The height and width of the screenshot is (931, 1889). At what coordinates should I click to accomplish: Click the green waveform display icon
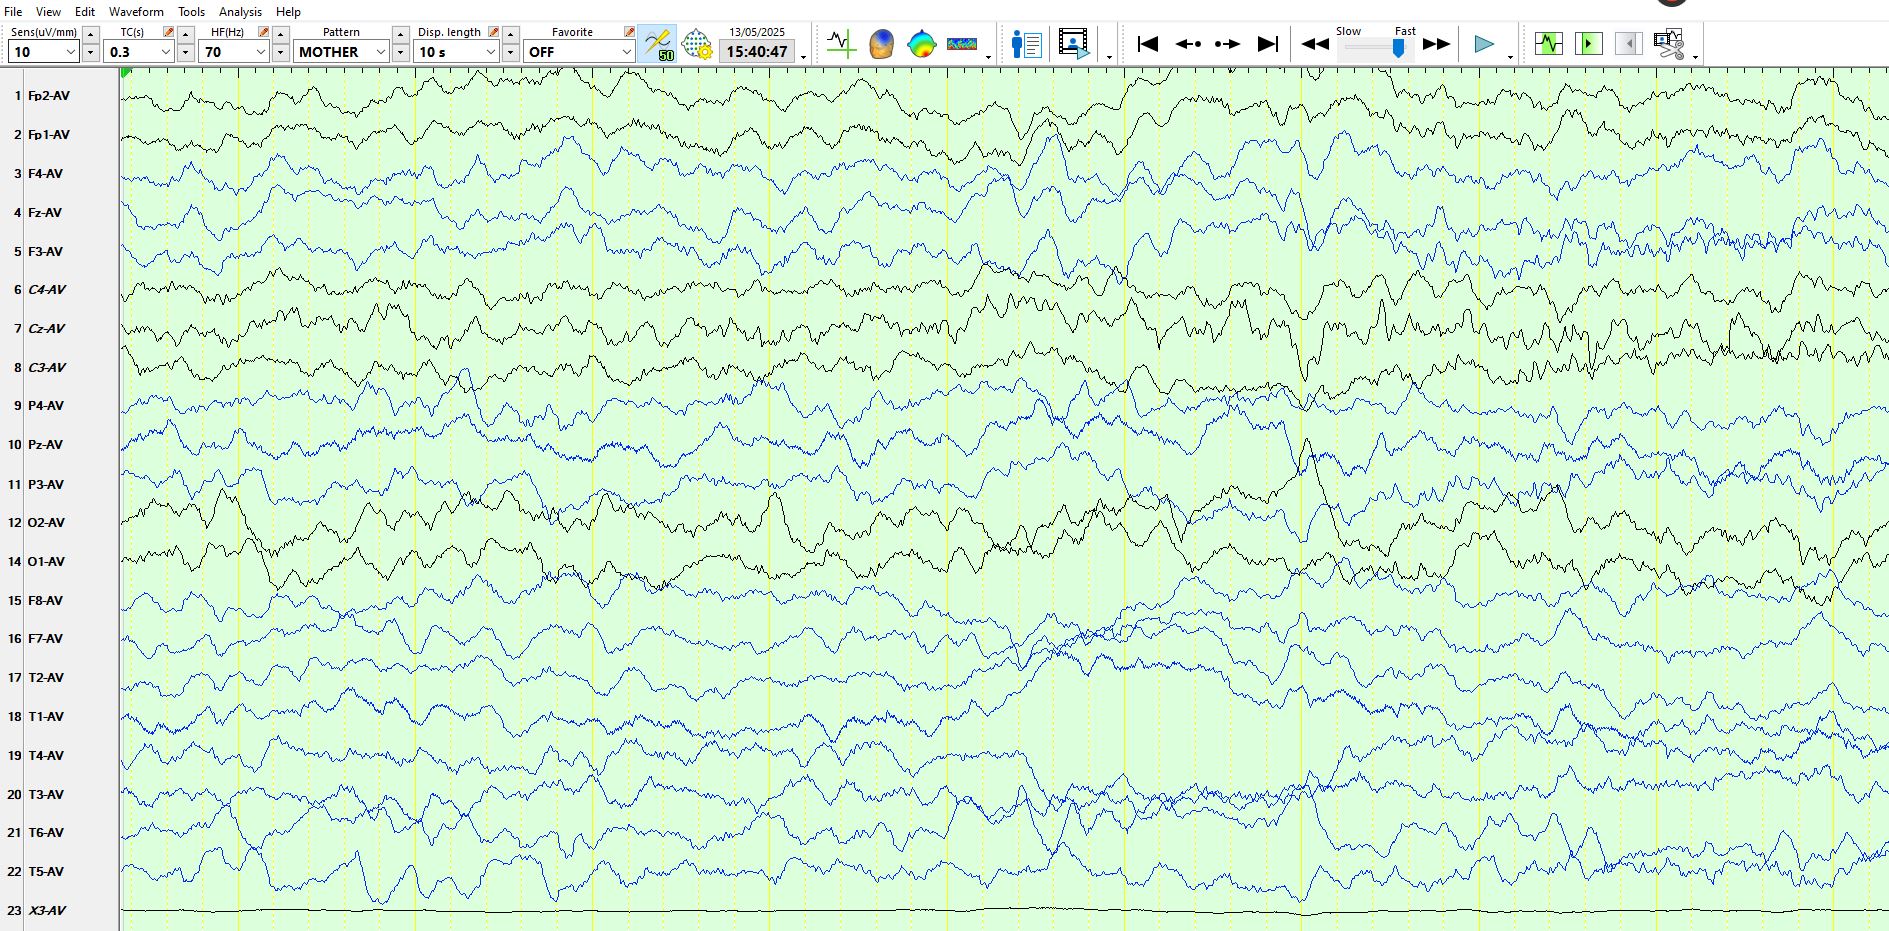(1549, 44)
